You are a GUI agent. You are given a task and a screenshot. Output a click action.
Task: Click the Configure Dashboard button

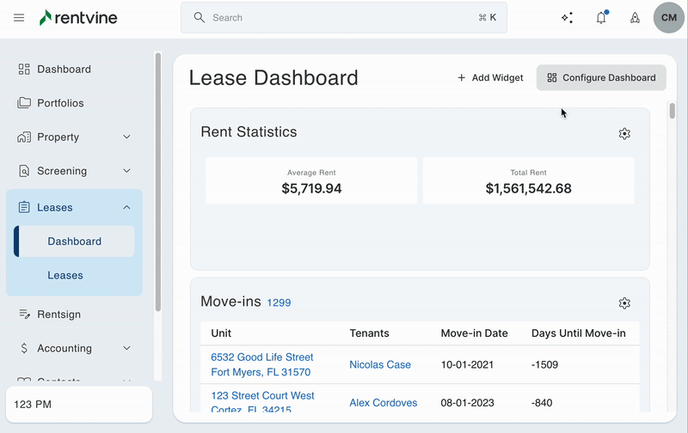pos(601,78)
